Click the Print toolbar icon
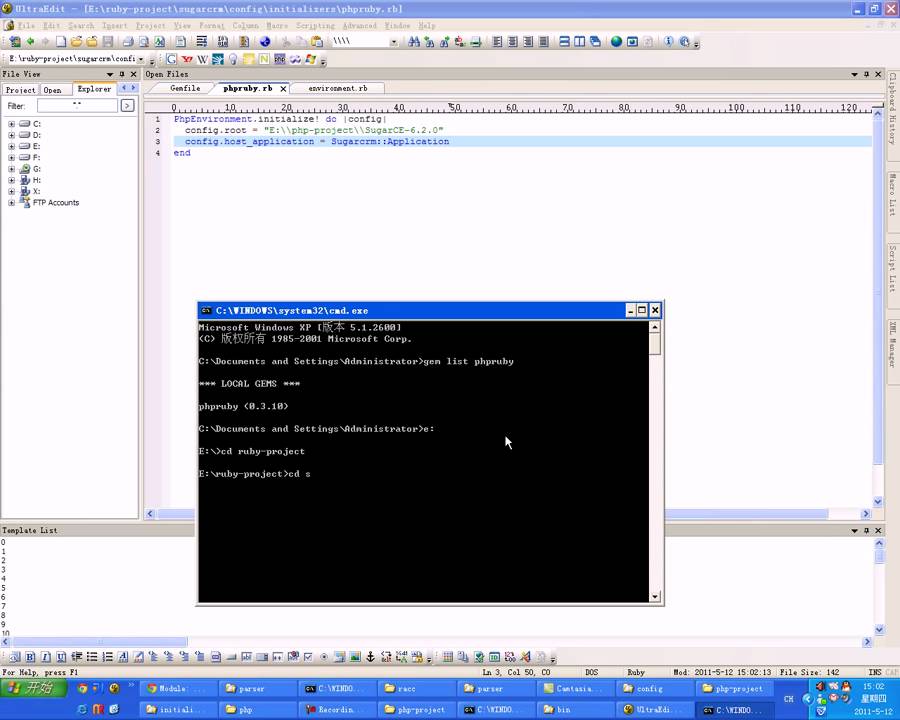 click(x=128, y=41)
